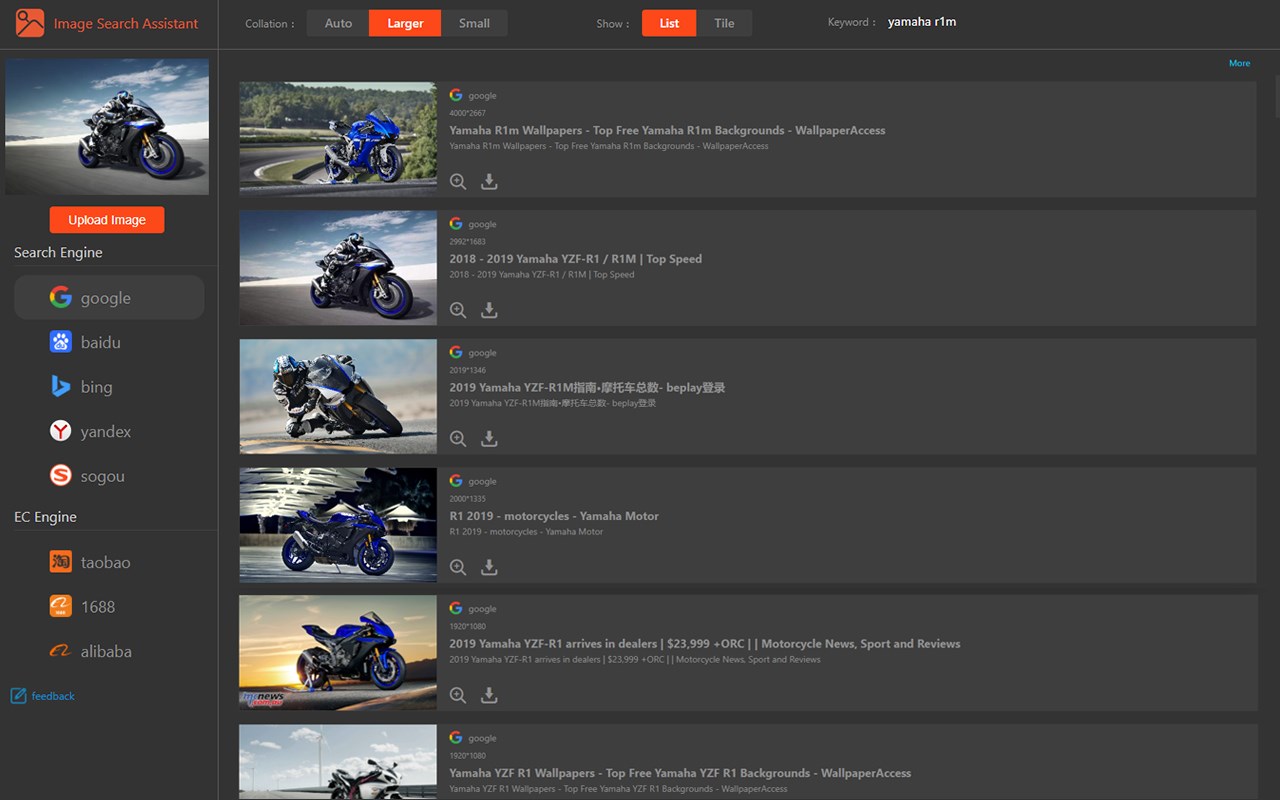Open the R1 2019 - motorcycles - Yamaha Motor title
The image size is (1280, 800).
click(x=554, y=516)
